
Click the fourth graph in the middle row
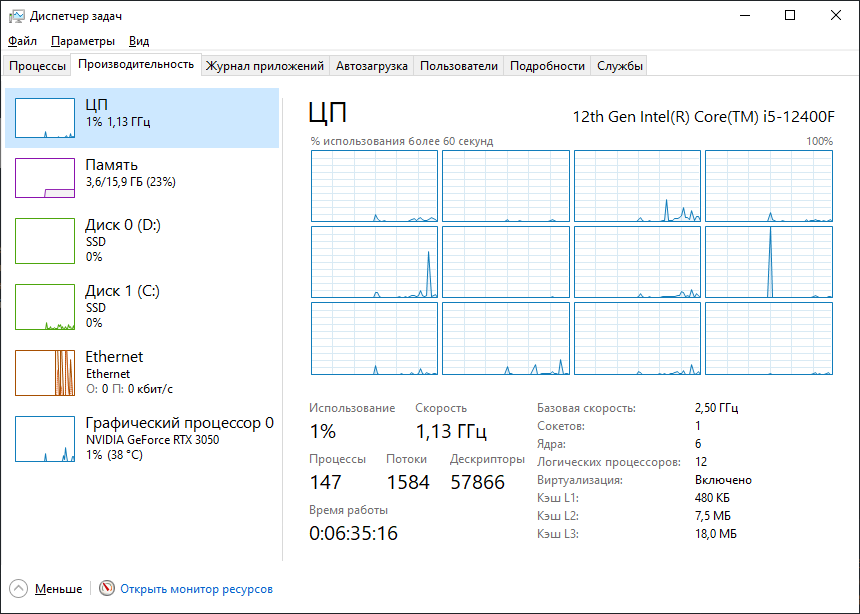(769, 262)
